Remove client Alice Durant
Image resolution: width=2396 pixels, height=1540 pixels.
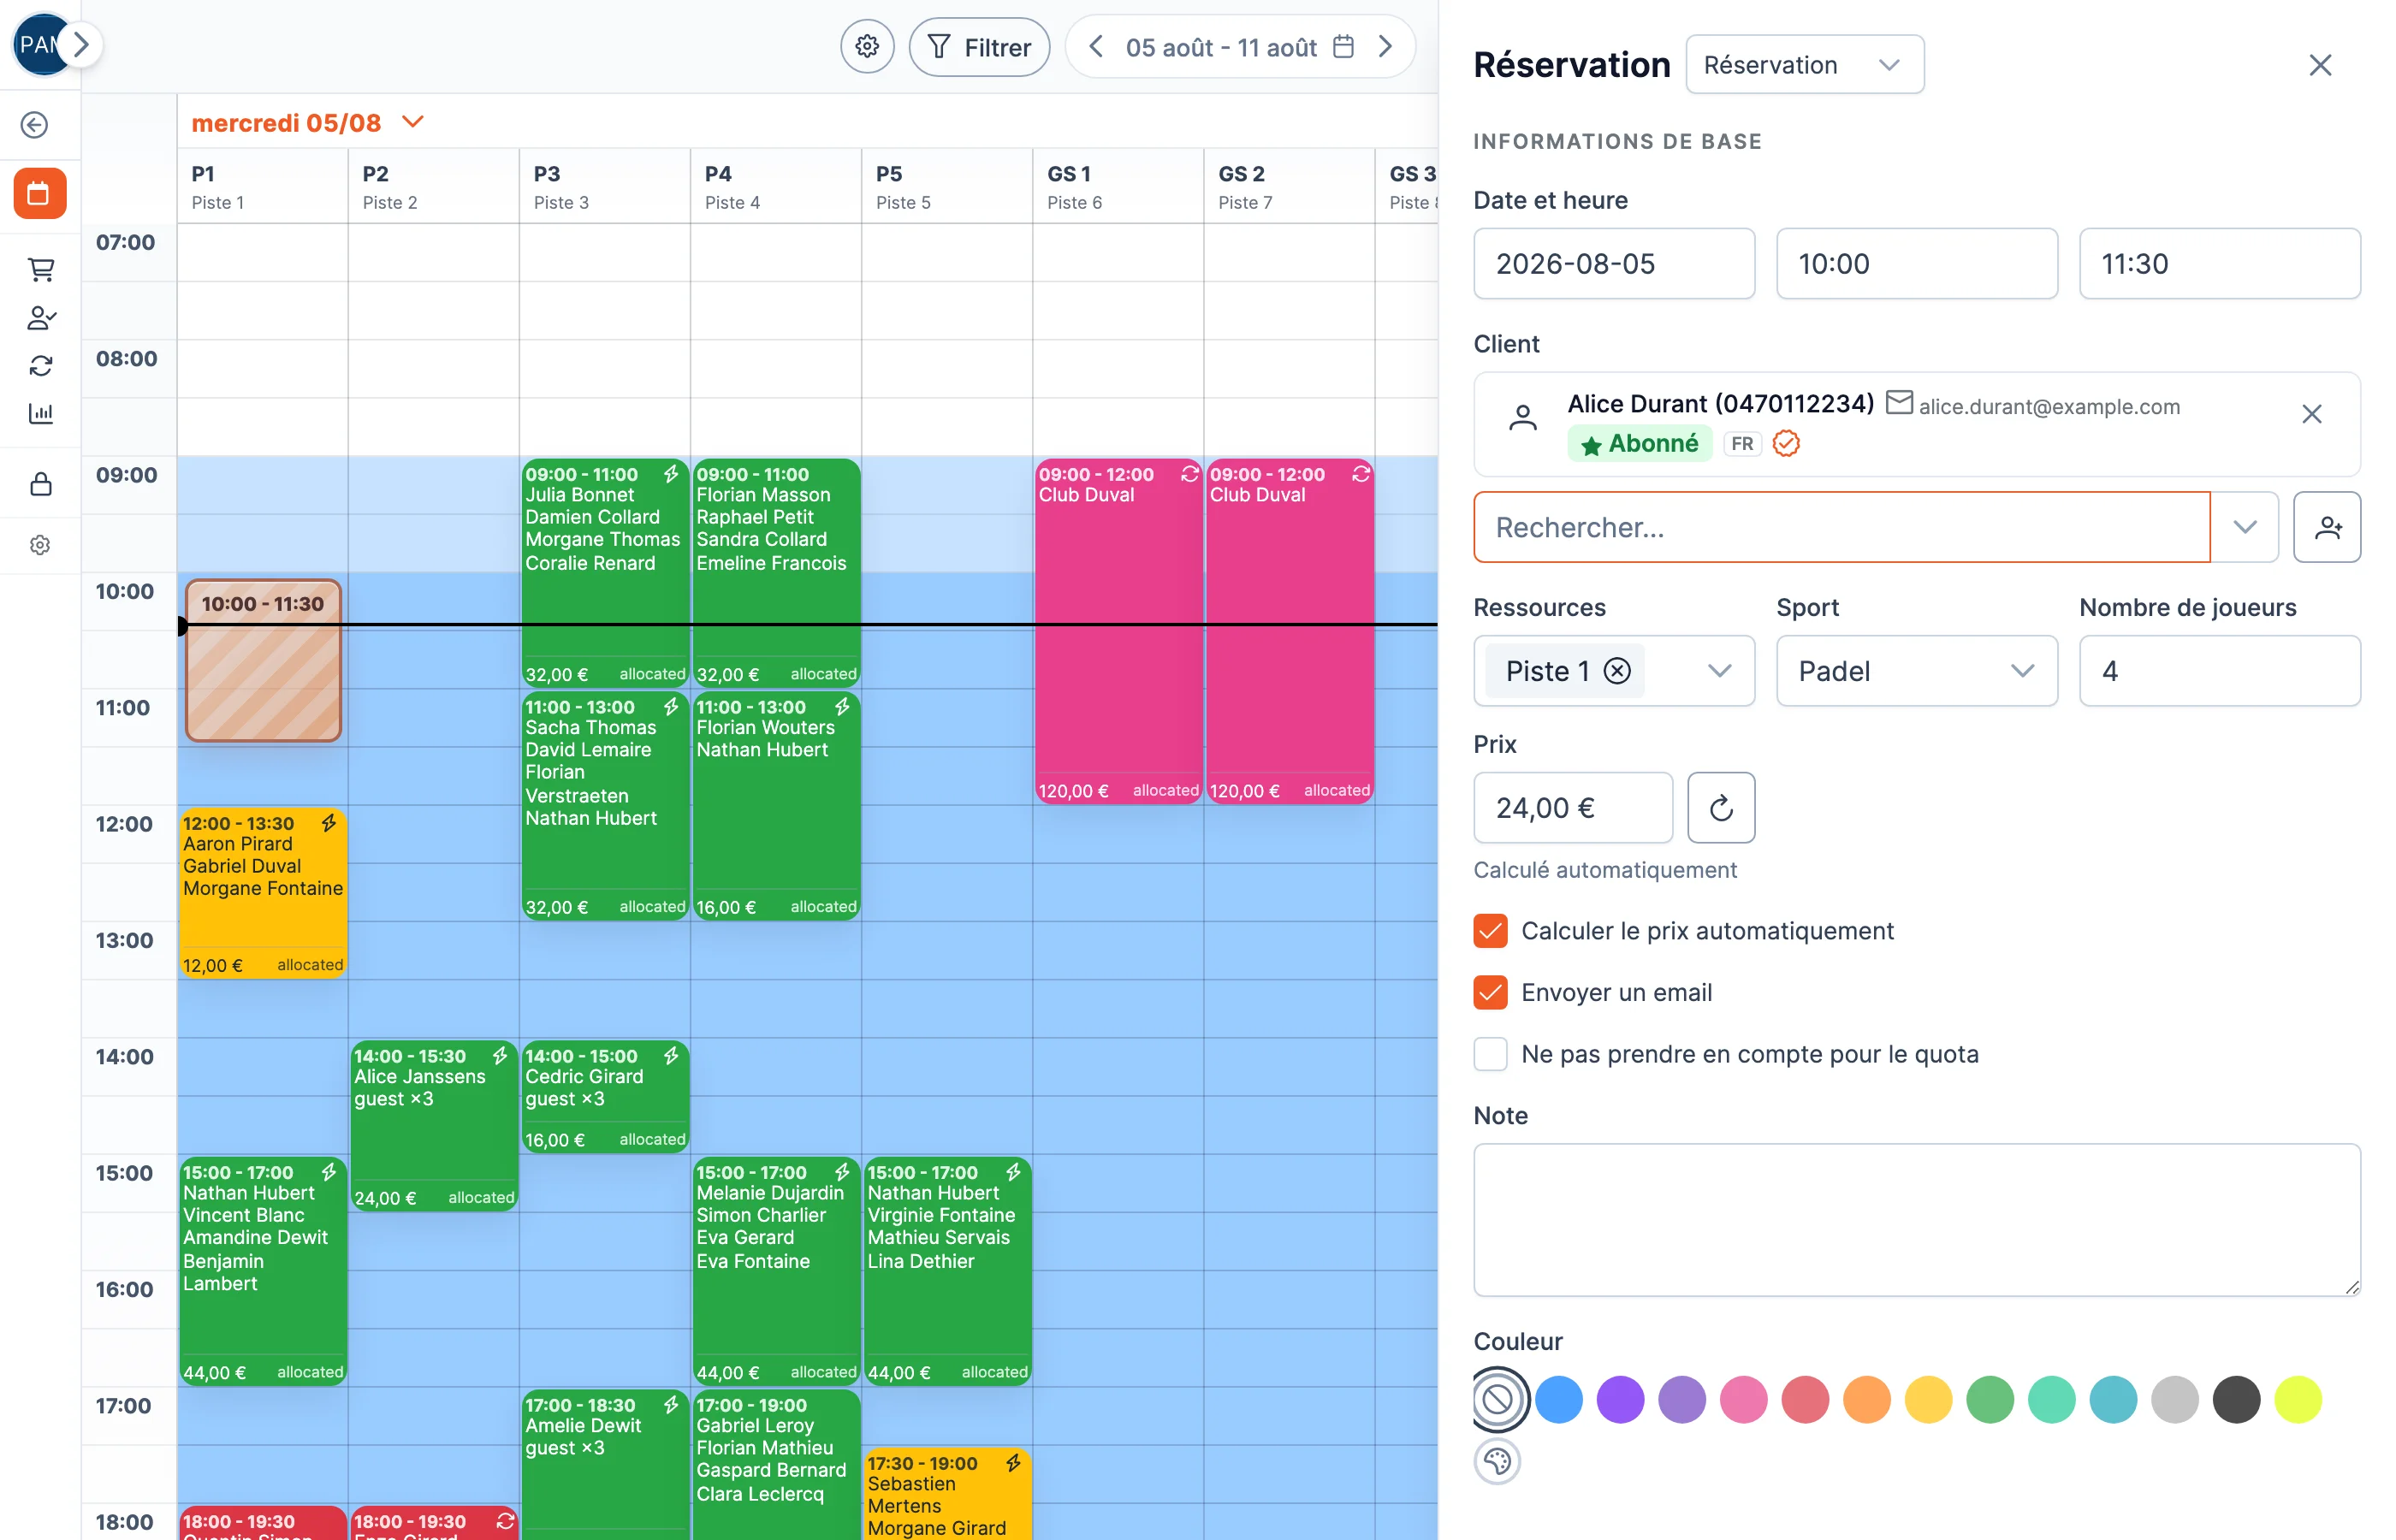(2311, 414)
